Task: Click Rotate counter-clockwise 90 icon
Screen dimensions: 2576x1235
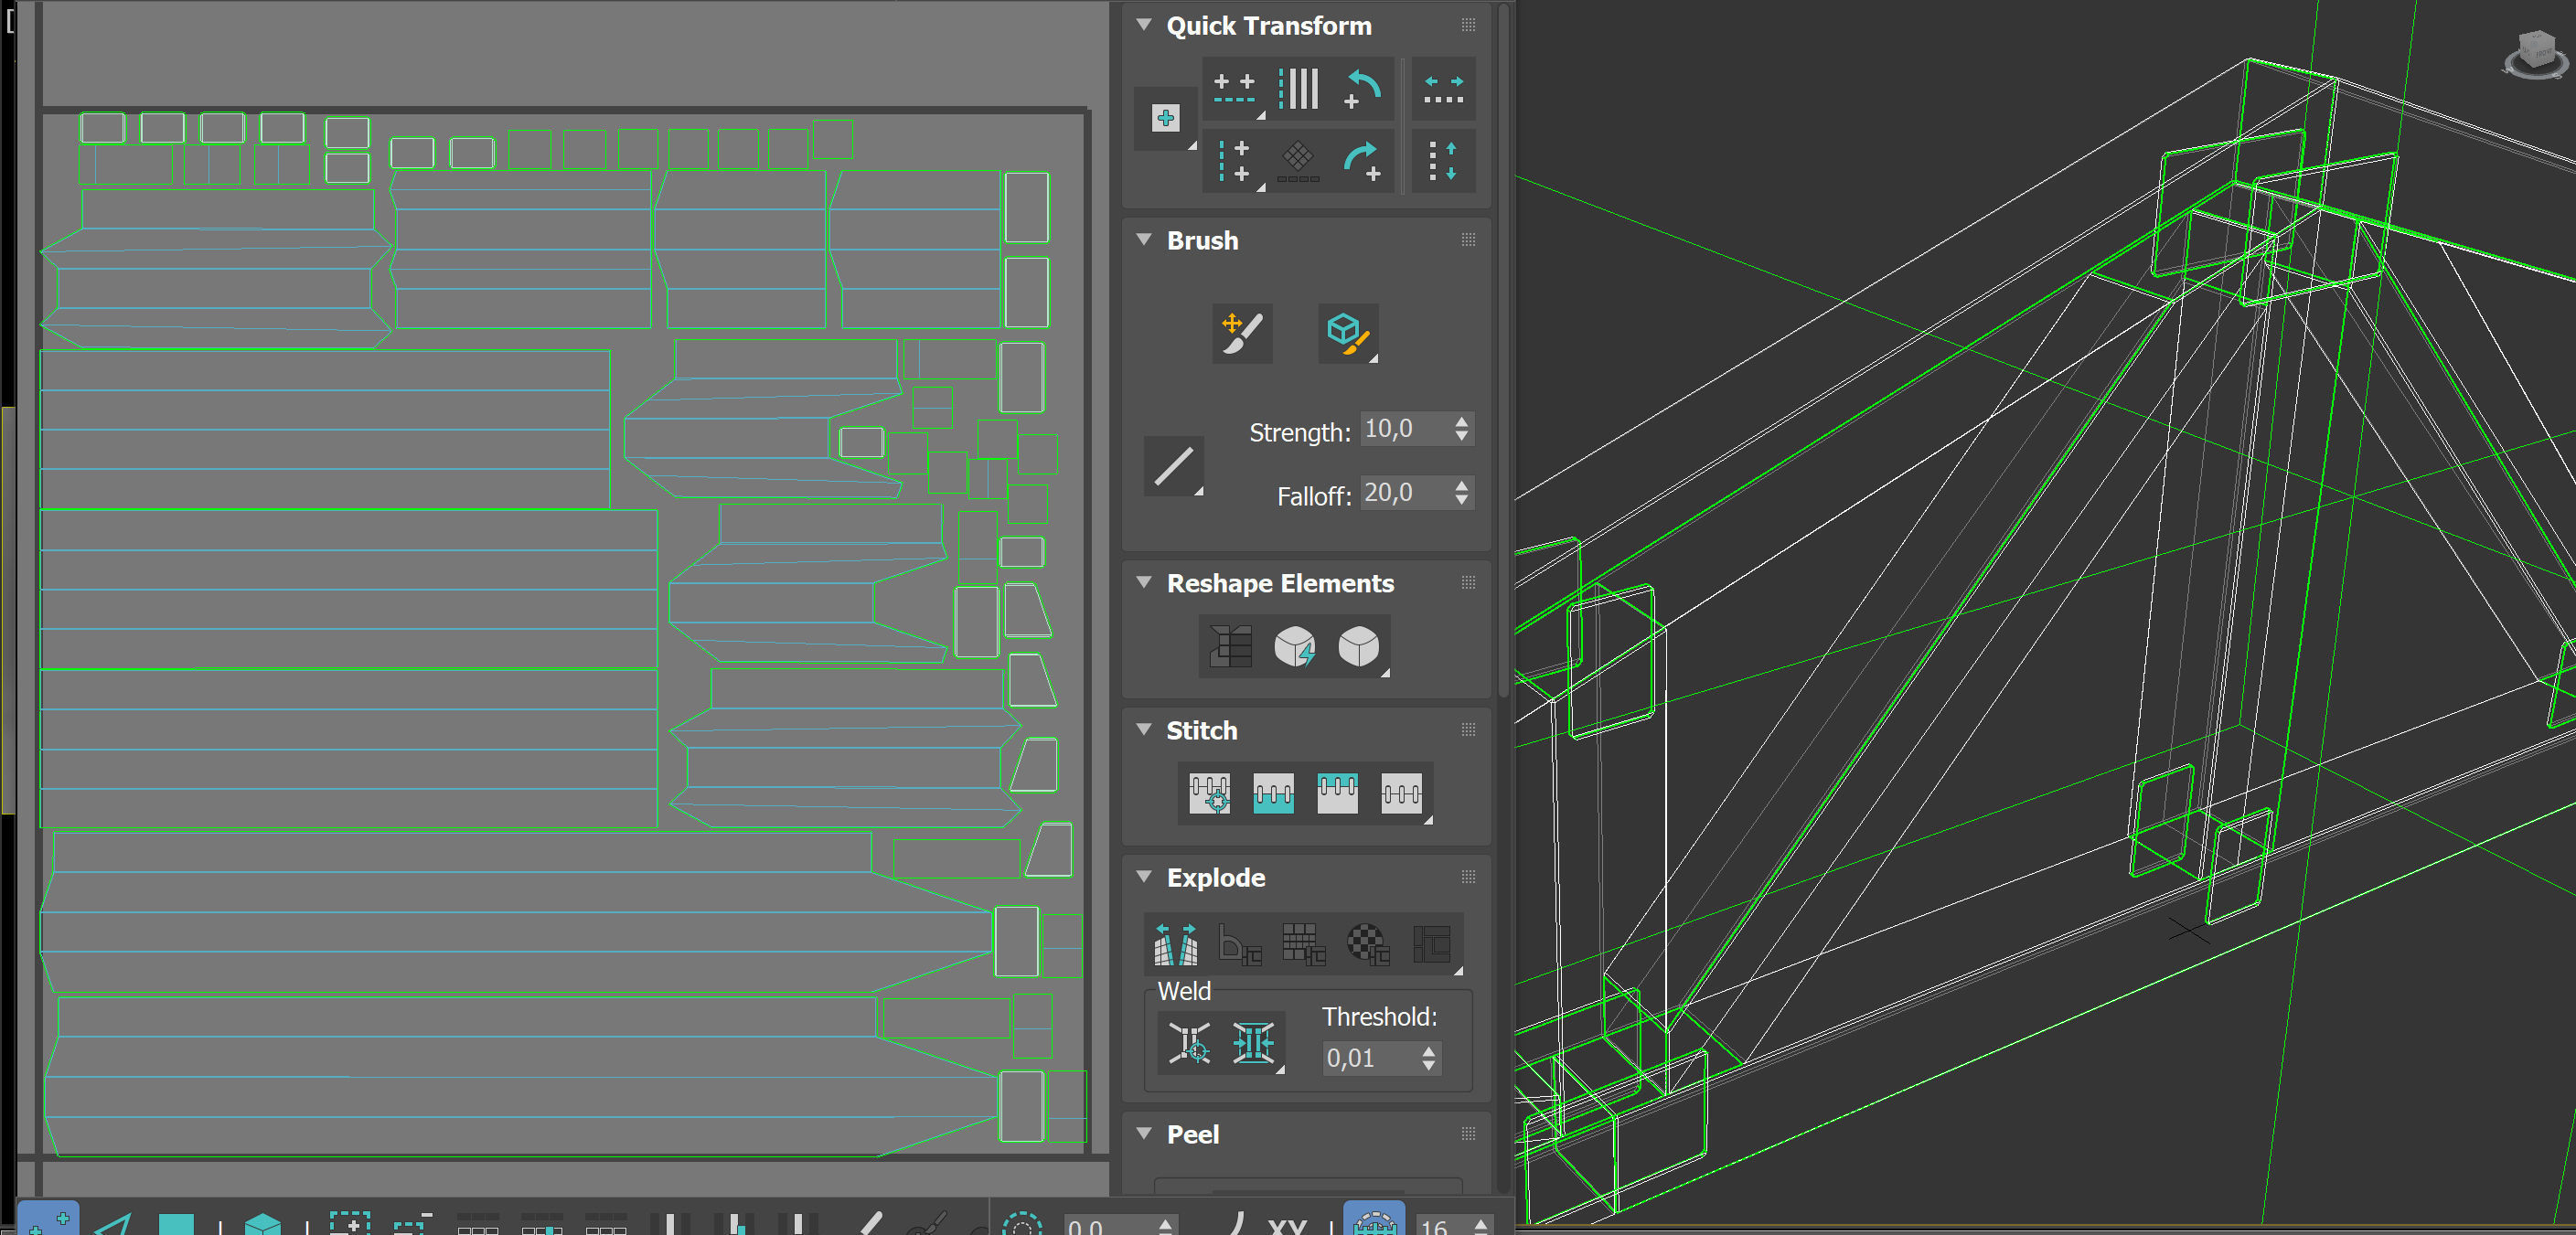Action: pyautogui.click(x=1363, y=89)
